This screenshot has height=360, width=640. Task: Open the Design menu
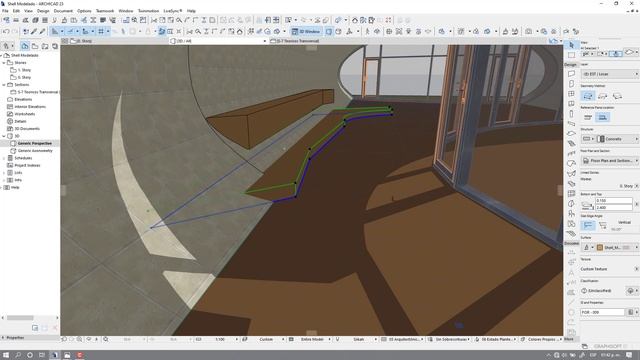click(43, 11)
